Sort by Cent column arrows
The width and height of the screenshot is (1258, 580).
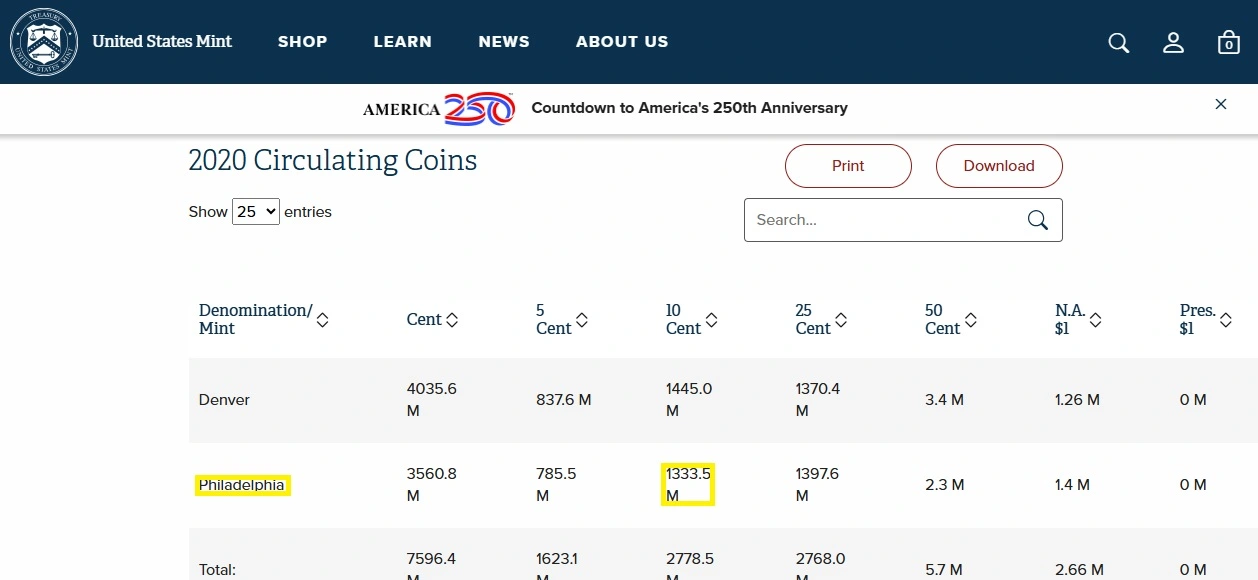click(x=452, y=319)
